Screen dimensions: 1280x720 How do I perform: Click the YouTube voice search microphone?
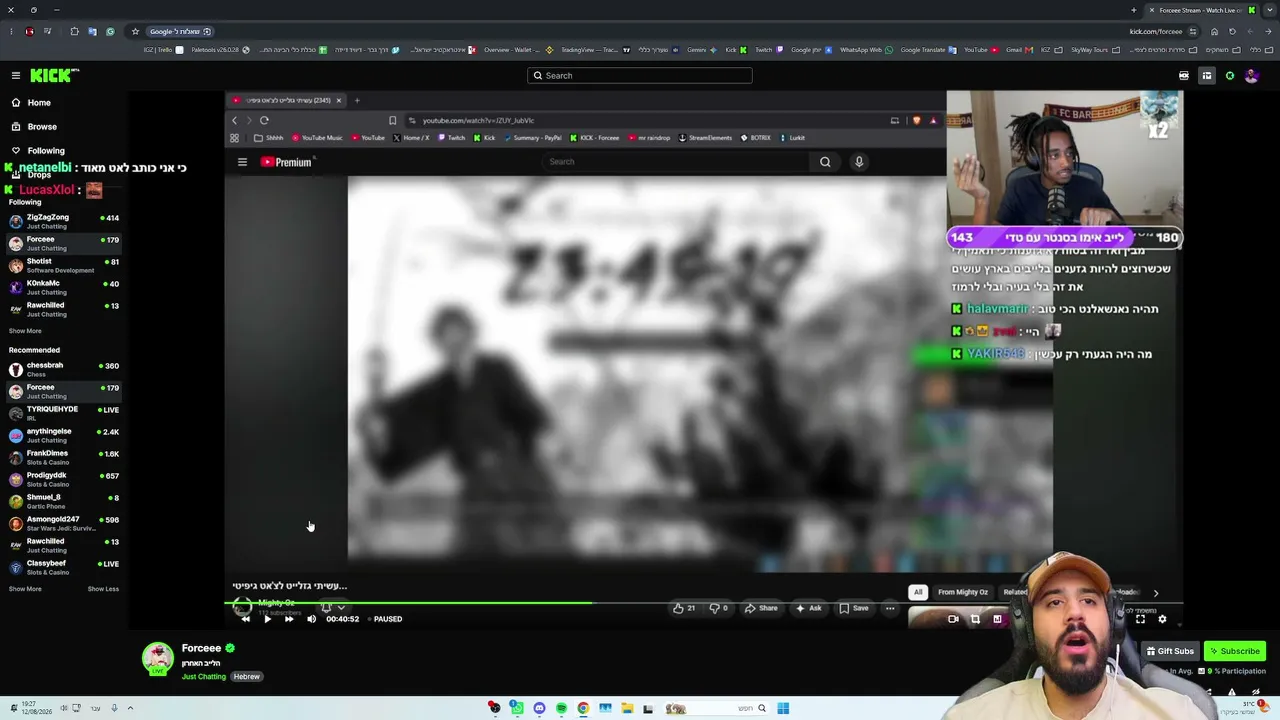(858, 162)
